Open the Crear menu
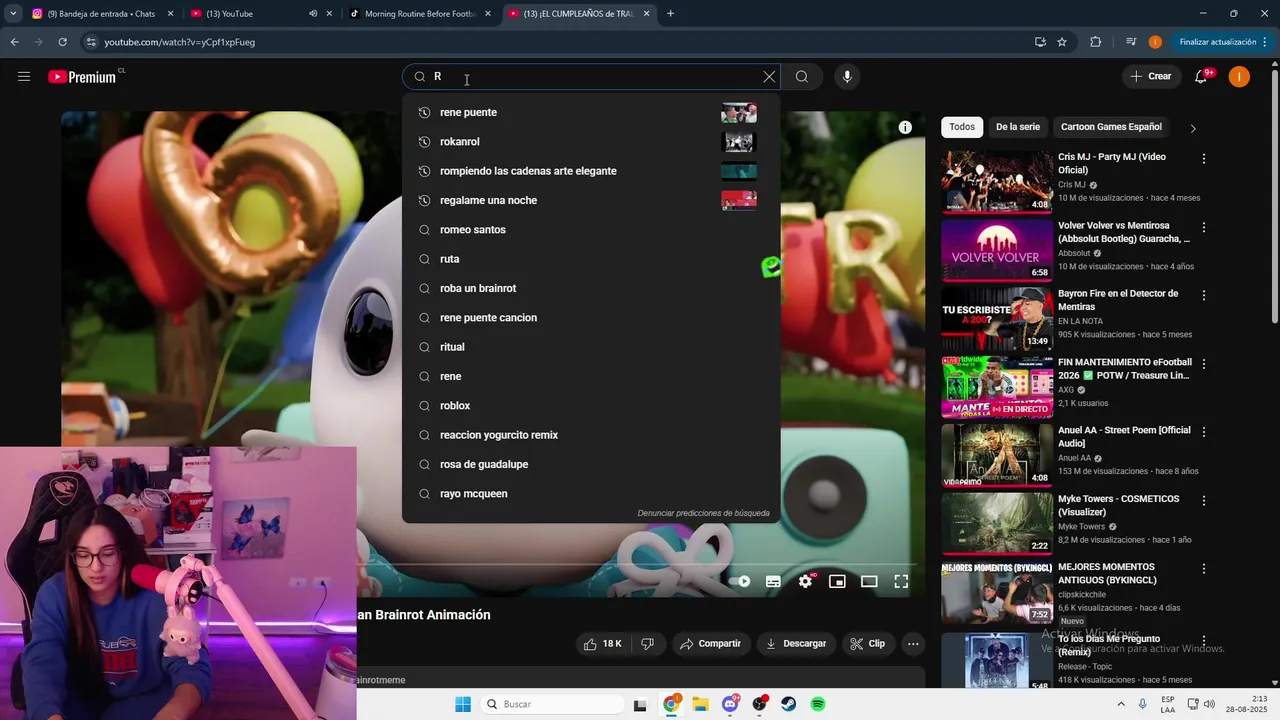 point(1151,76)
